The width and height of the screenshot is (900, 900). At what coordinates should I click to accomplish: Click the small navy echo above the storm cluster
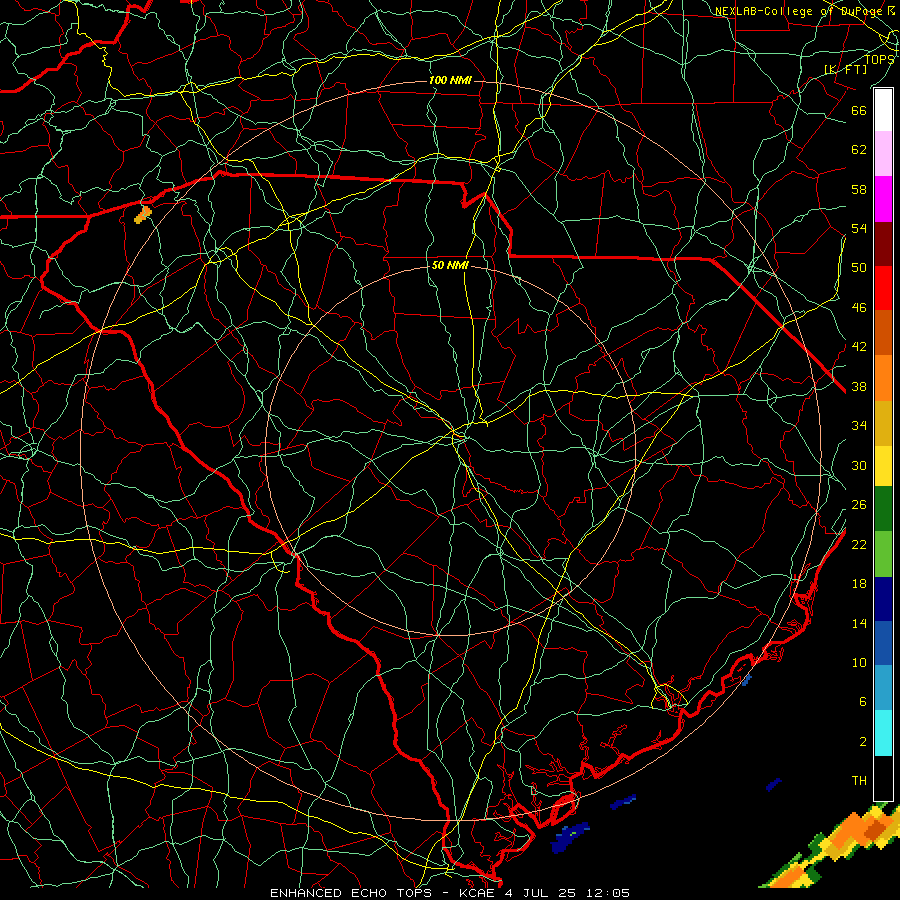tap(774, 784)
